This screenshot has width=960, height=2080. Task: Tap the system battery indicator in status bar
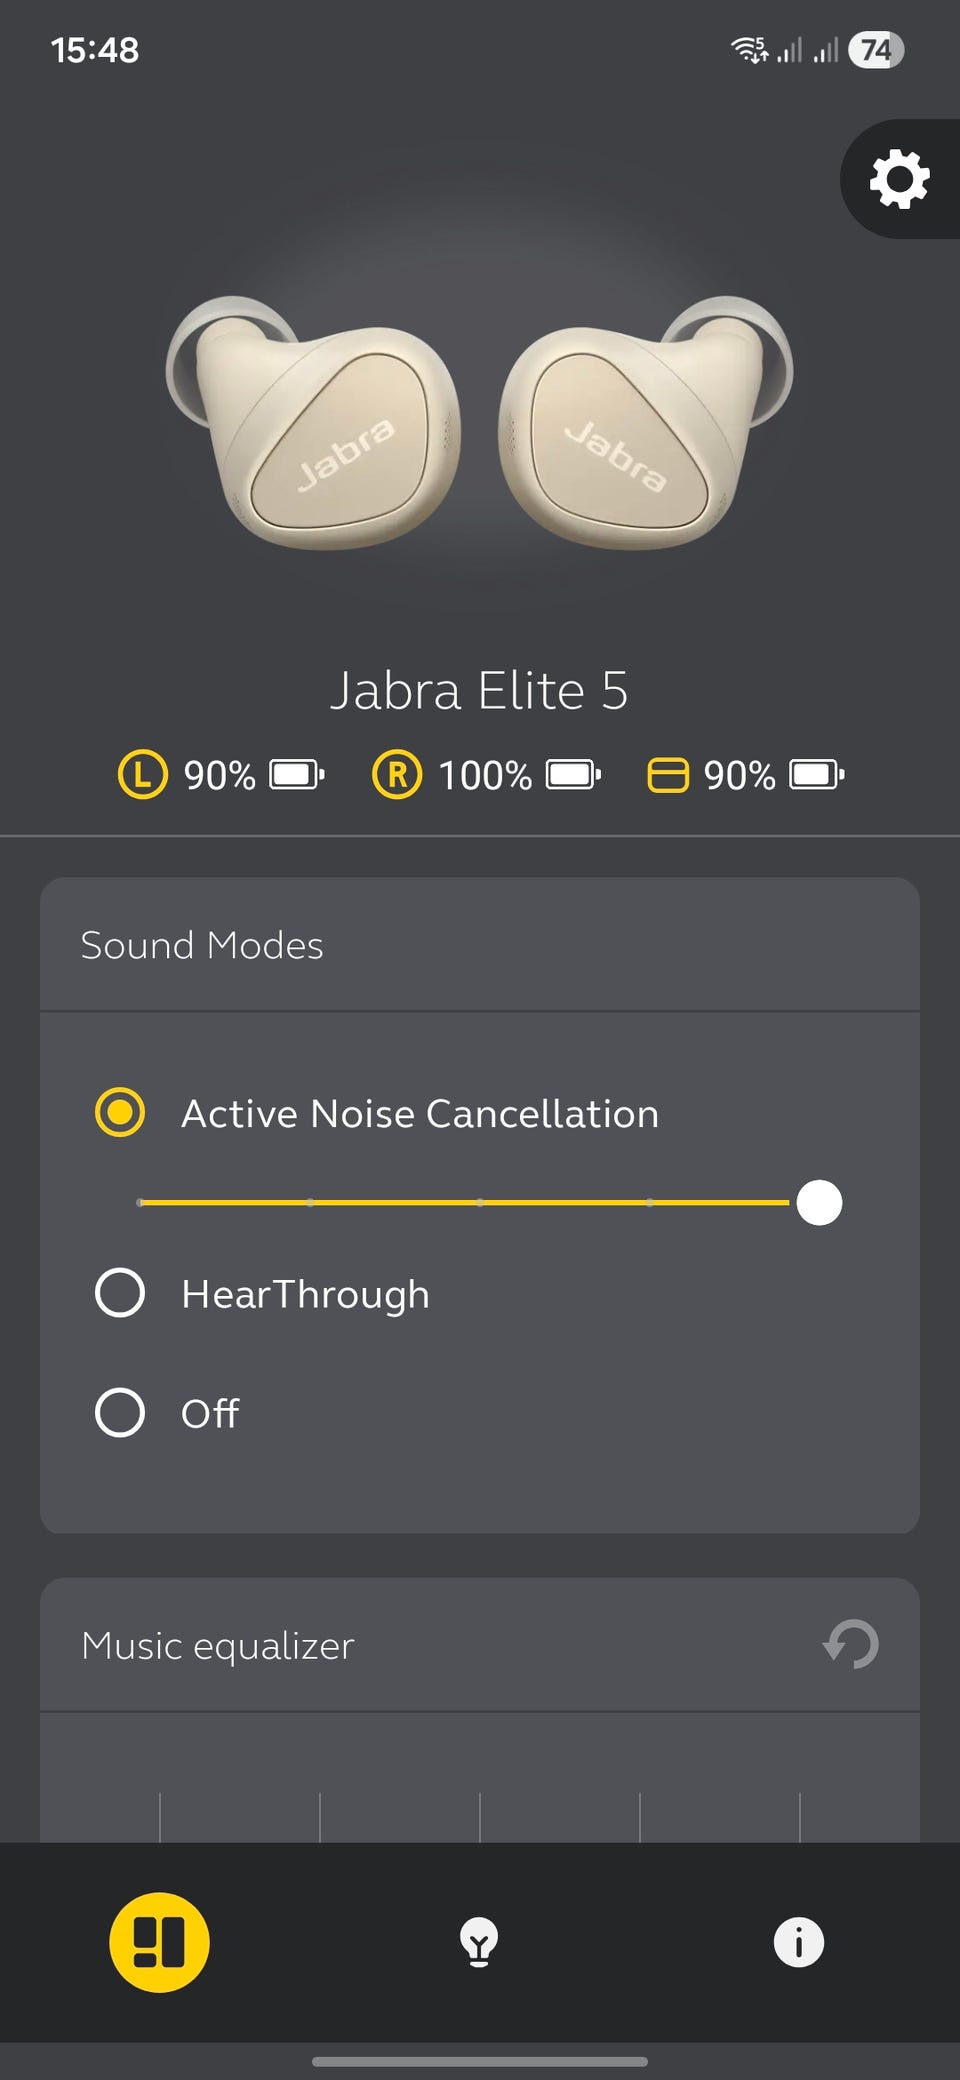click(x=875, y=50)
